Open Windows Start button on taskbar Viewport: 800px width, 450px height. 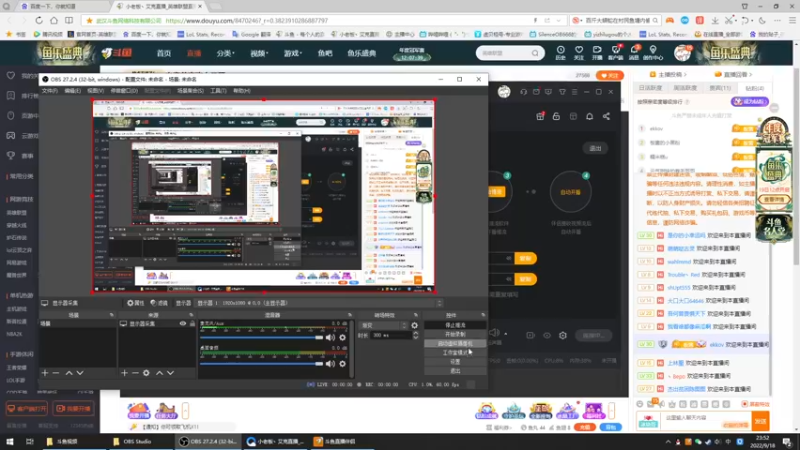[x=10, y=441]
